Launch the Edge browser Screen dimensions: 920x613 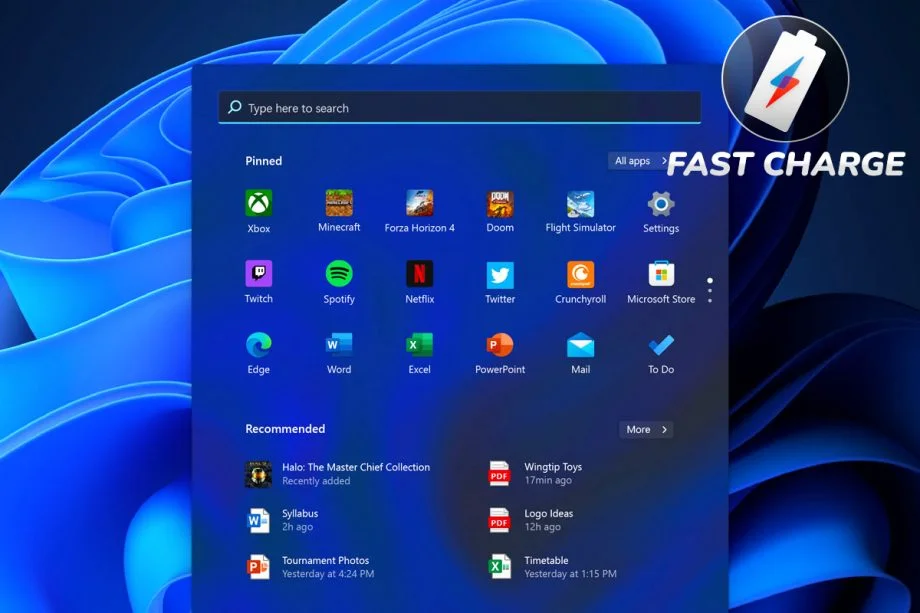pyautogui.click(x=258, y=345)
